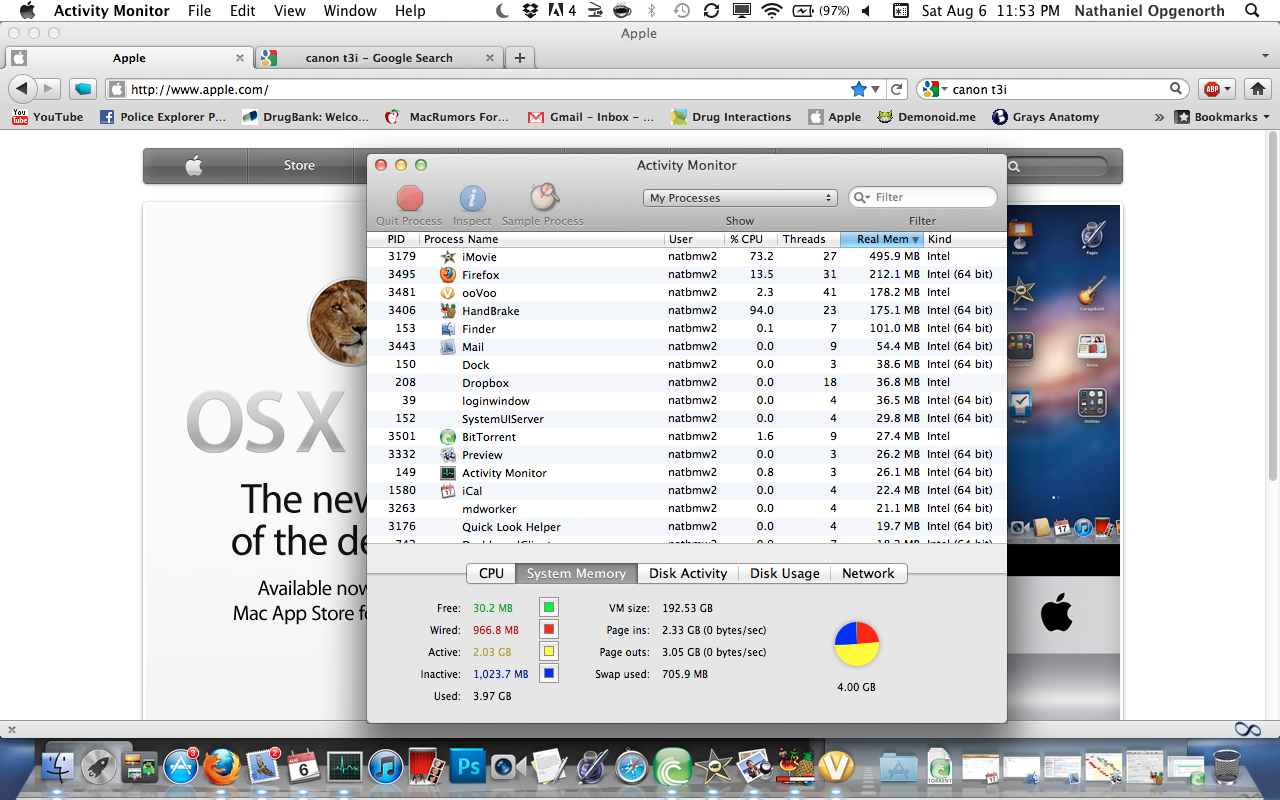Select the HandBrake icon in process list
The height and width of the screenshot is (800, 1280).
click(448, 311)
